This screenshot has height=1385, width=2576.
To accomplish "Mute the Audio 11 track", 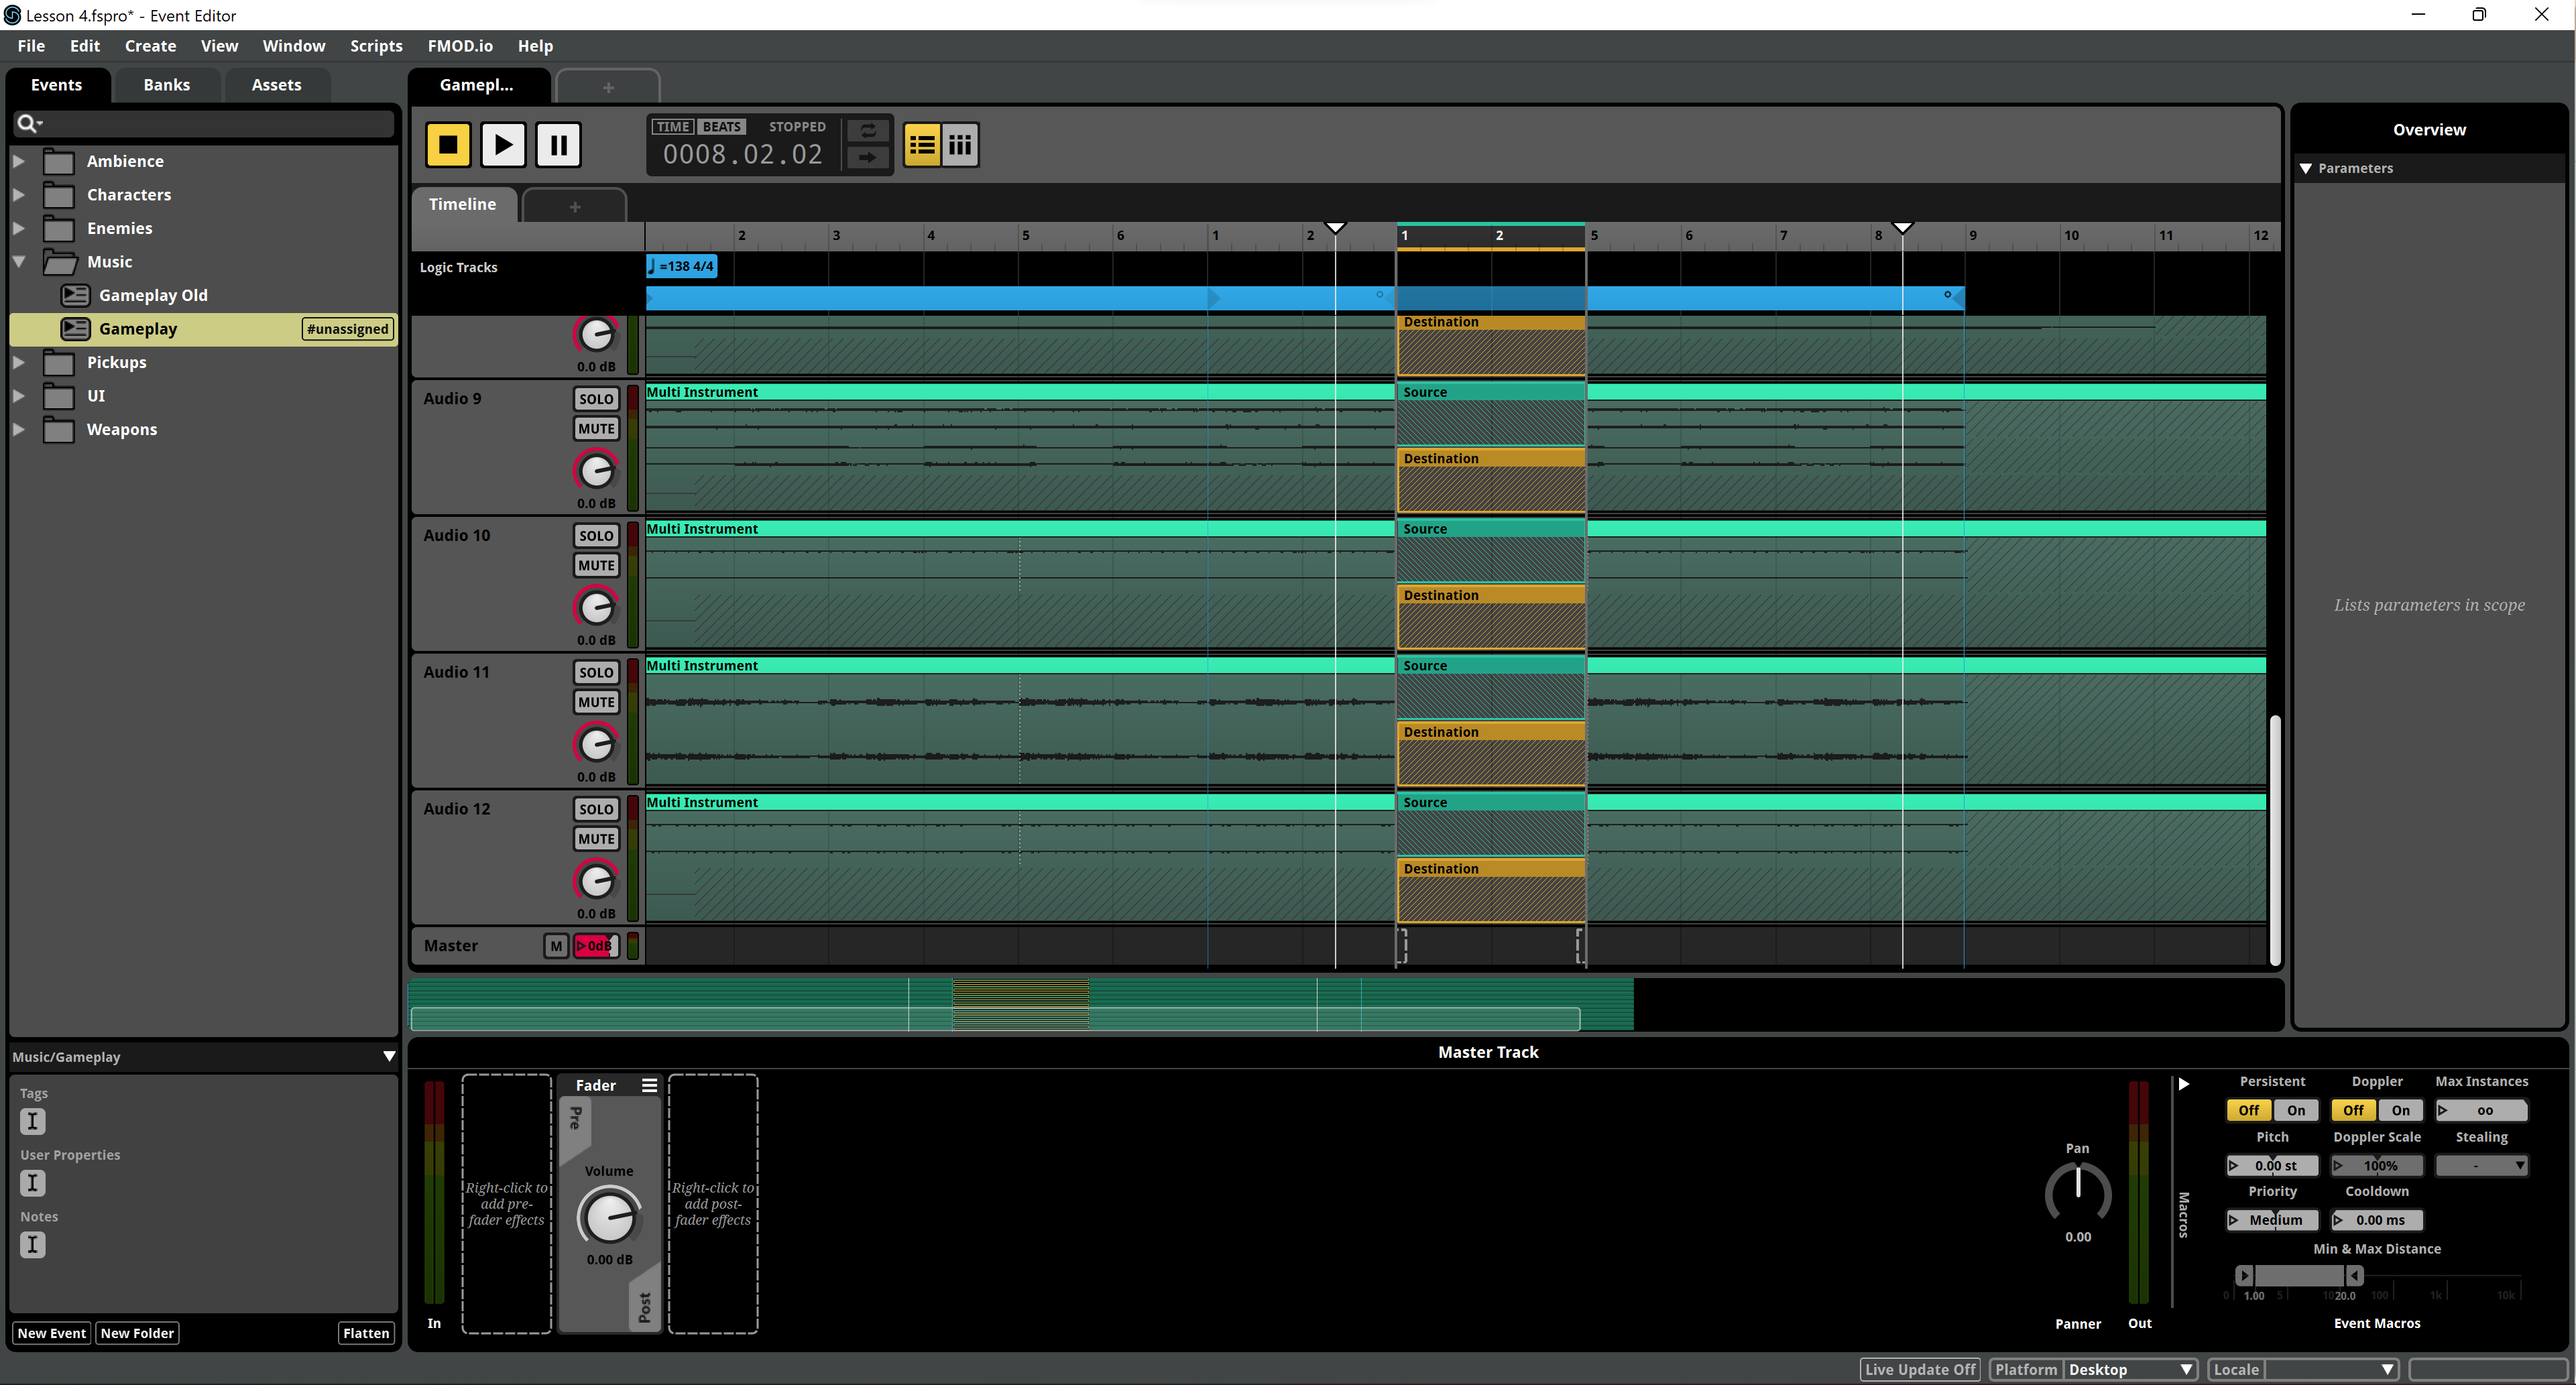I will [596, 703].
